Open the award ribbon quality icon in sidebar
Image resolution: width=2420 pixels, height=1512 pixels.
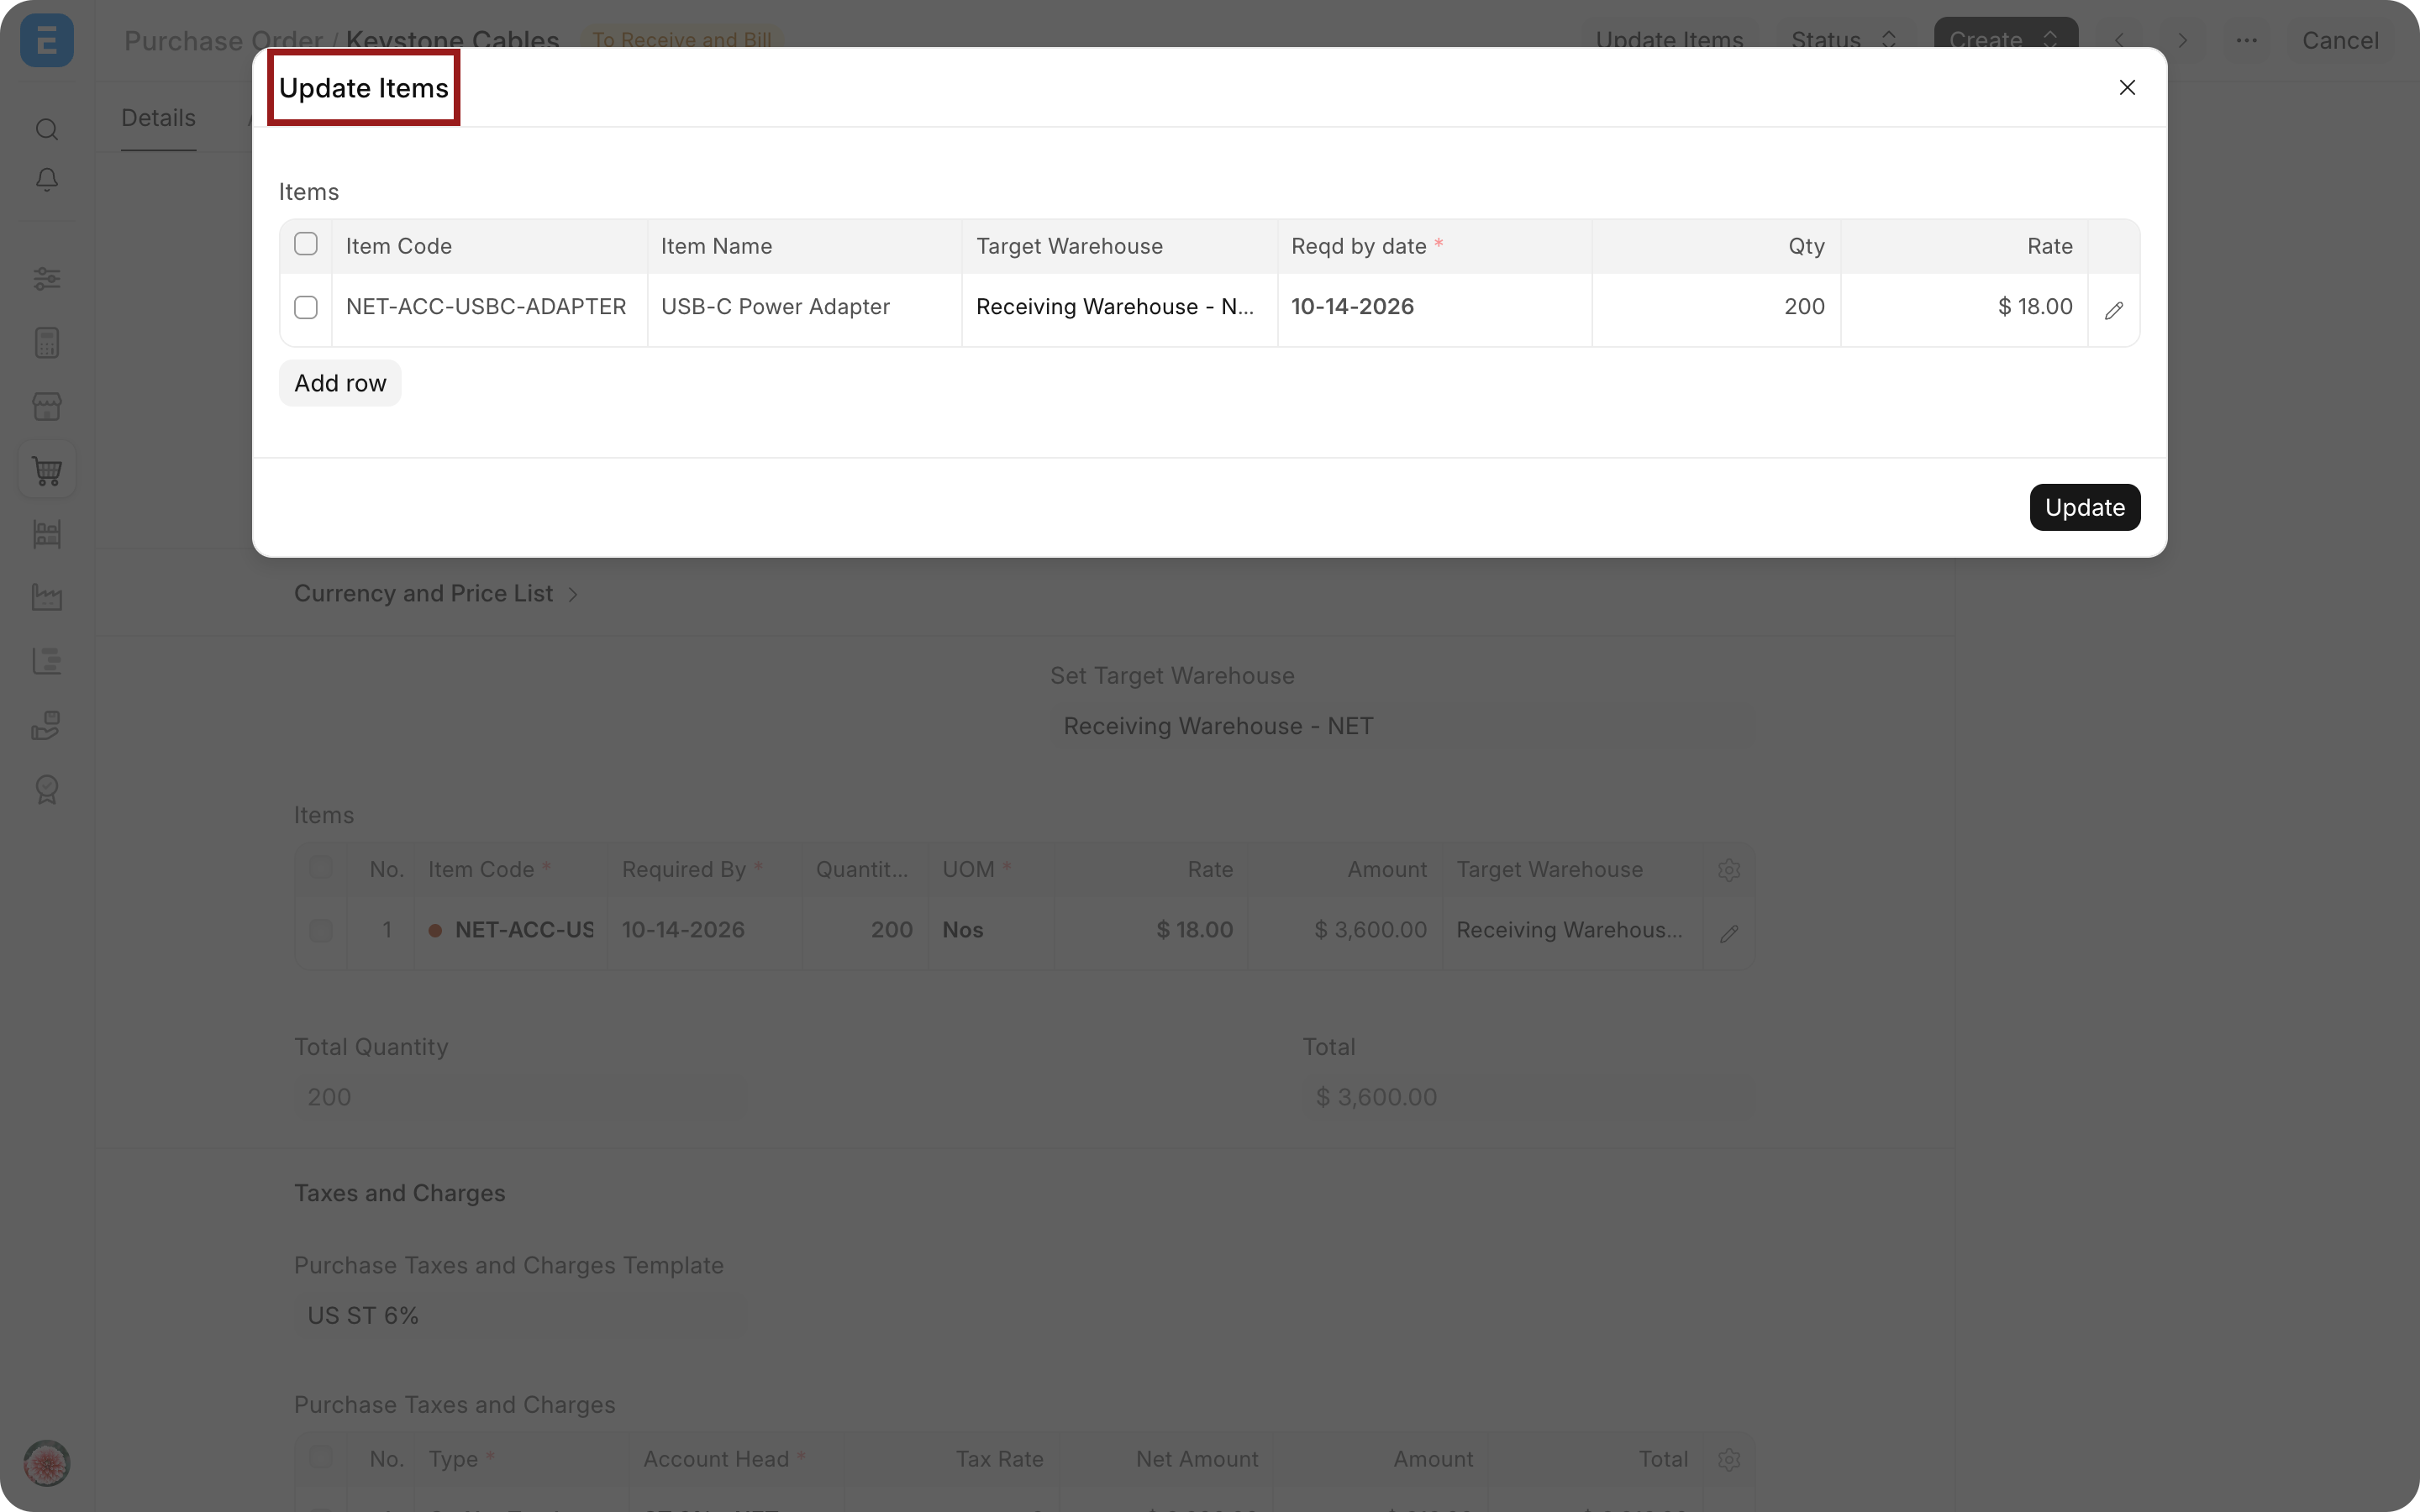coord(47,789)
